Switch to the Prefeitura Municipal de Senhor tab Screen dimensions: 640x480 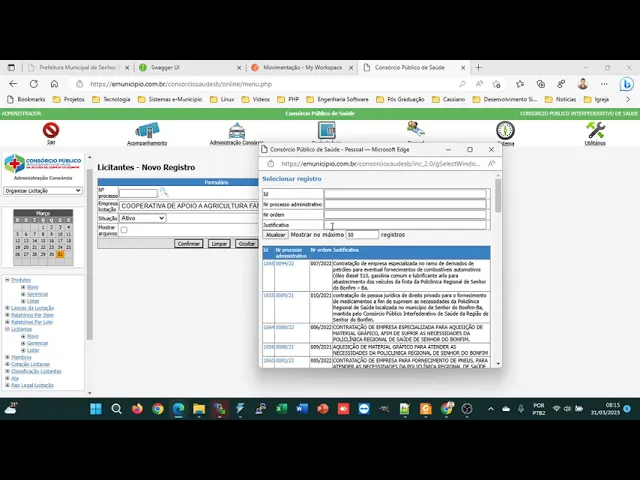click(x=78, y=67)
